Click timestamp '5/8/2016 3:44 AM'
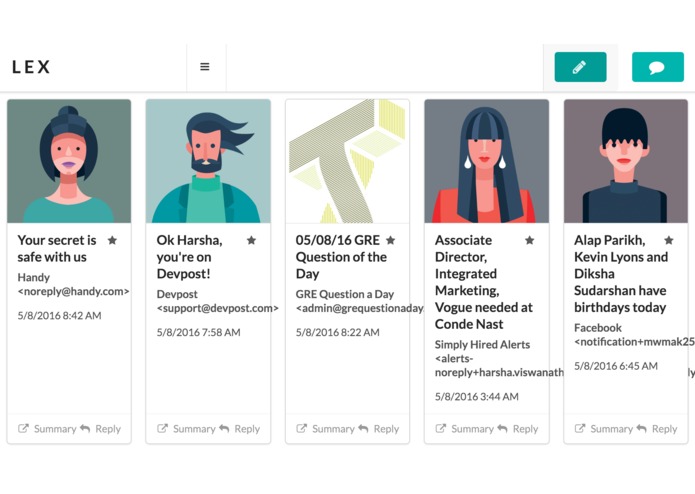The image size is (695, 494). click(x=476, y=397)
